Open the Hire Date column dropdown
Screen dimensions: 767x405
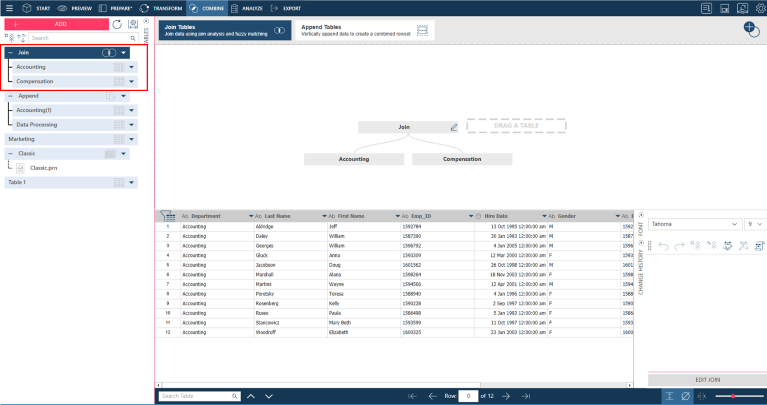coord(544,216)
